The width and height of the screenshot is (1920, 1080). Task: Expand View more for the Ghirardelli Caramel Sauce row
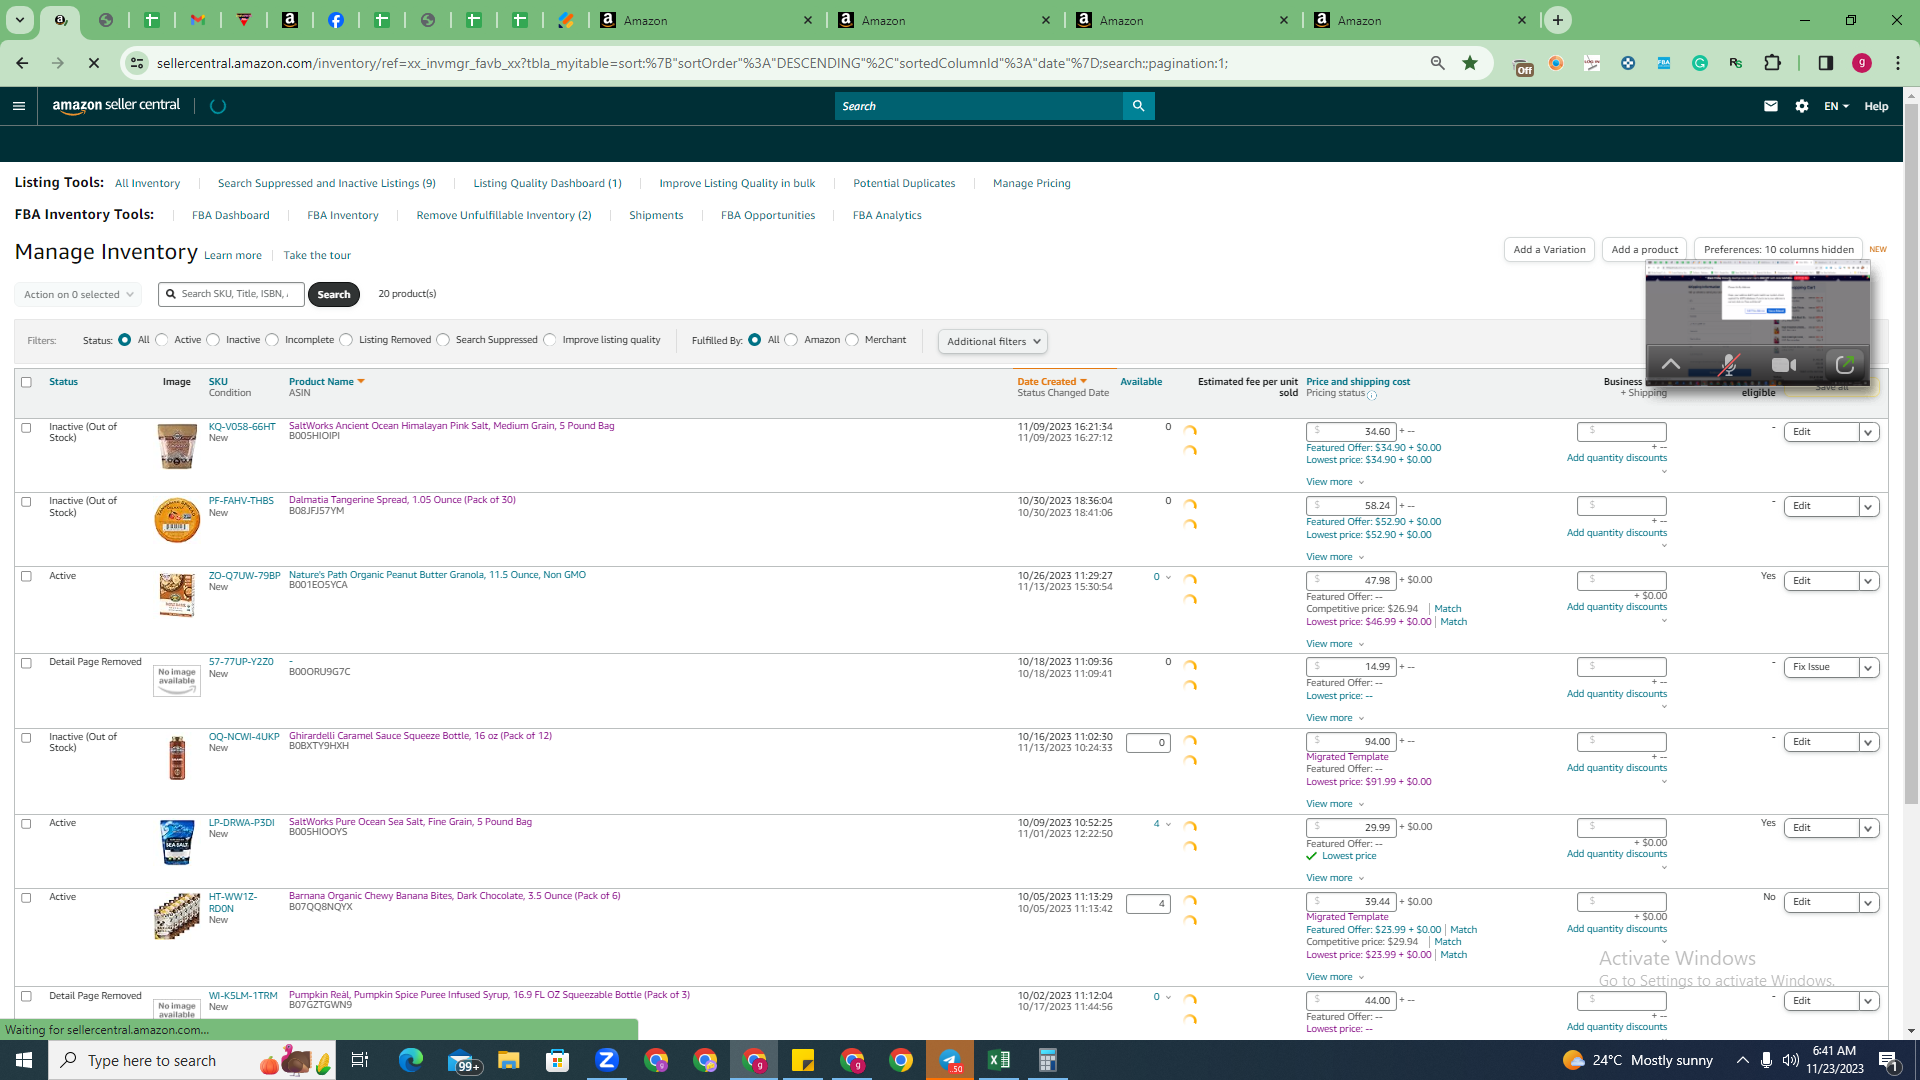point(1335,804)
